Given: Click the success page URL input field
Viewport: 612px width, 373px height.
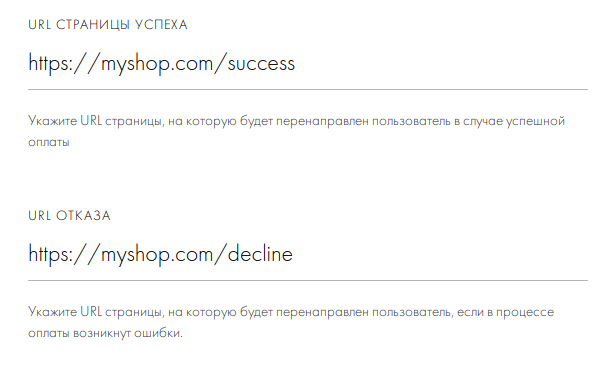Looking at the screenshot, I should click(308, 64).
